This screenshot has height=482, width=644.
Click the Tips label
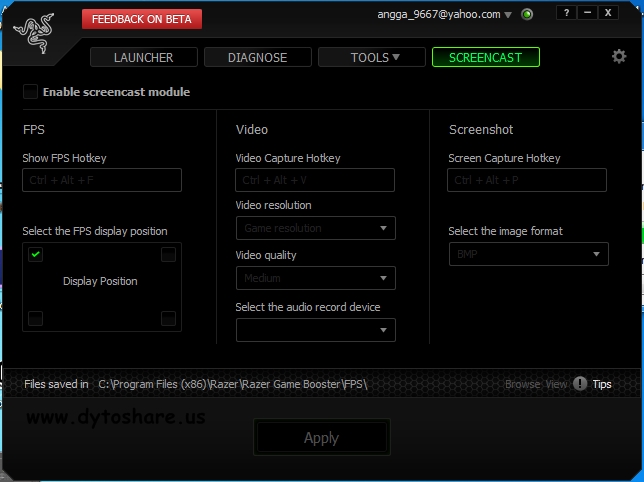pyautogui.click(x=602, y=384)
